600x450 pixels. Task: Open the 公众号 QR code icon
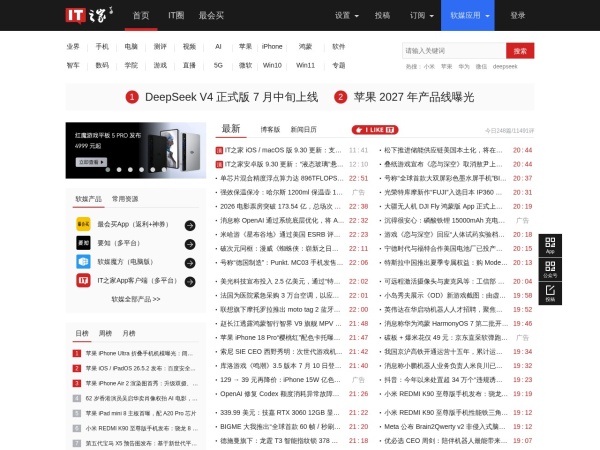[550, 269]
